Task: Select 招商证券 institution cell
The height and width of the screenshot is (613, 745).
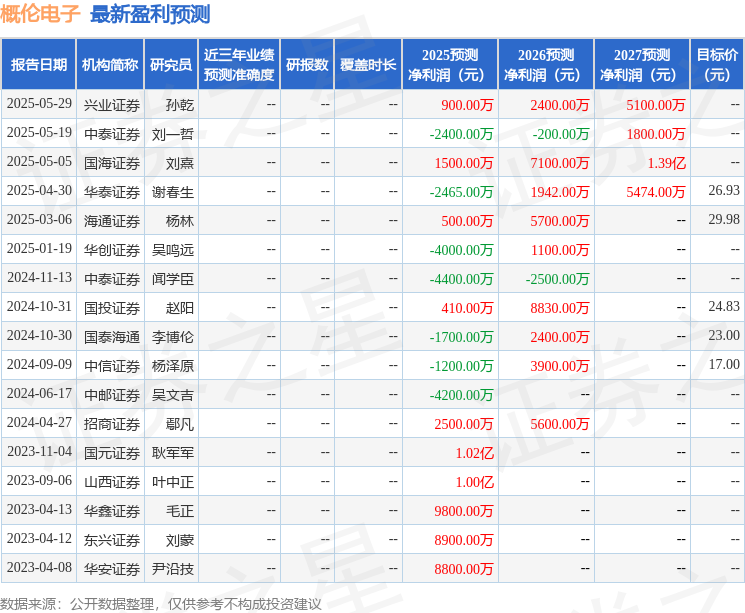Action: click(112, 423)
